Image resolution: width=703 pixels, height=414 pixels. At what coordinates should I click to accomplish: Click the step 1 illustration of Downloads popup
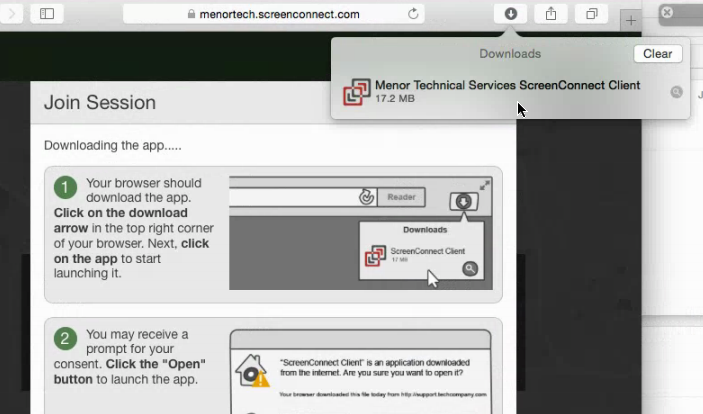(361, 233)
